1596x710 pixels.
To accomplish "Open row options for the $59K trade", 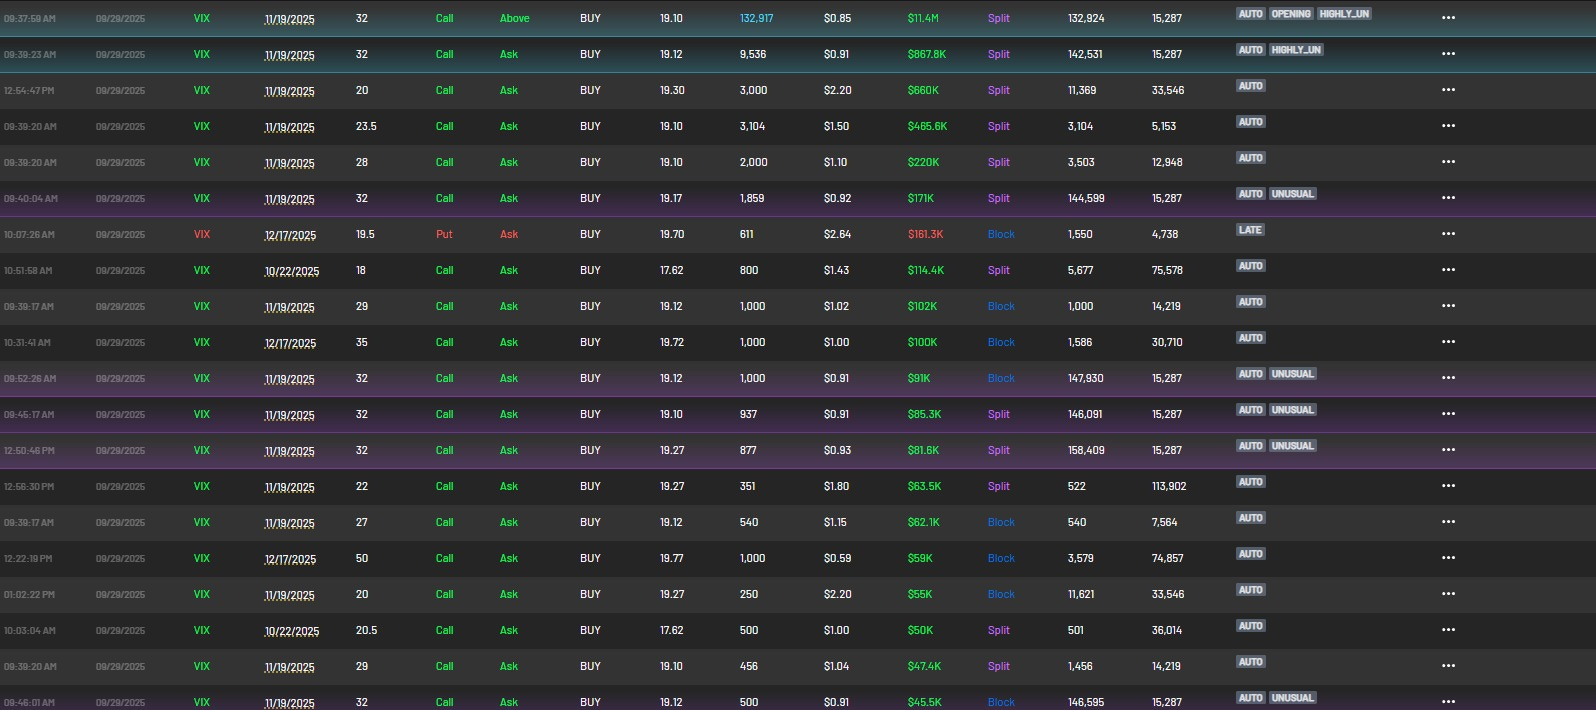I will click(1448, 558).
